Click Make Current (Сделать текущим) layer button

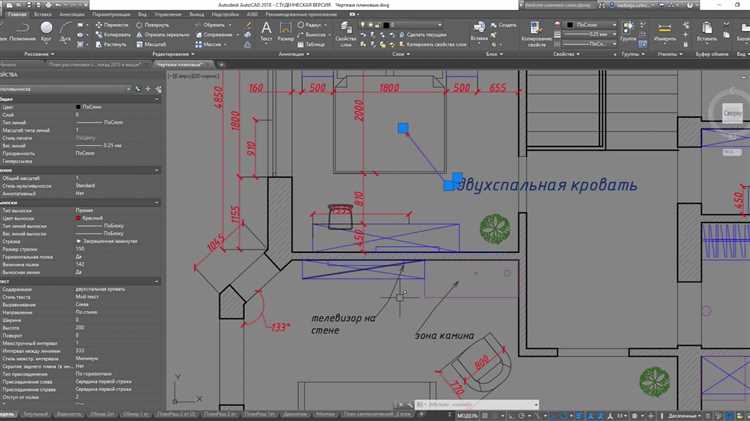pyautogui.click(x=422, y=35)
